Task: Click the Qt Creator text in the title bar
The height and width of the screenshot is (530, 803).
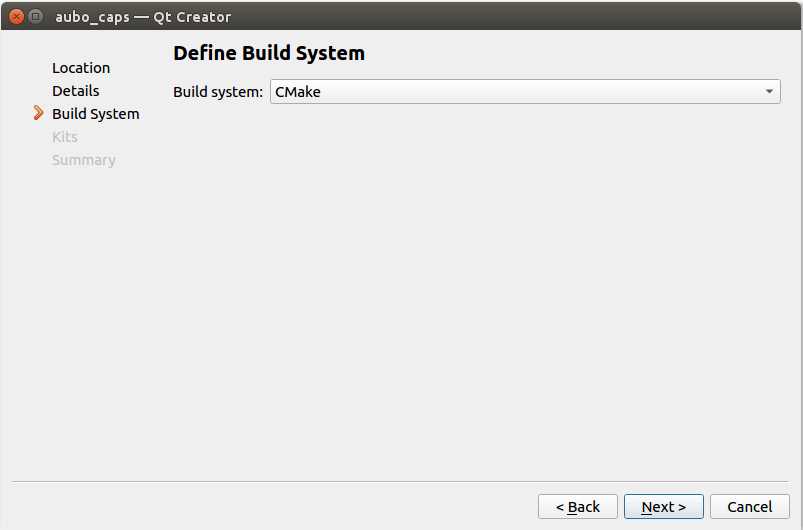Action: (192, 17)
